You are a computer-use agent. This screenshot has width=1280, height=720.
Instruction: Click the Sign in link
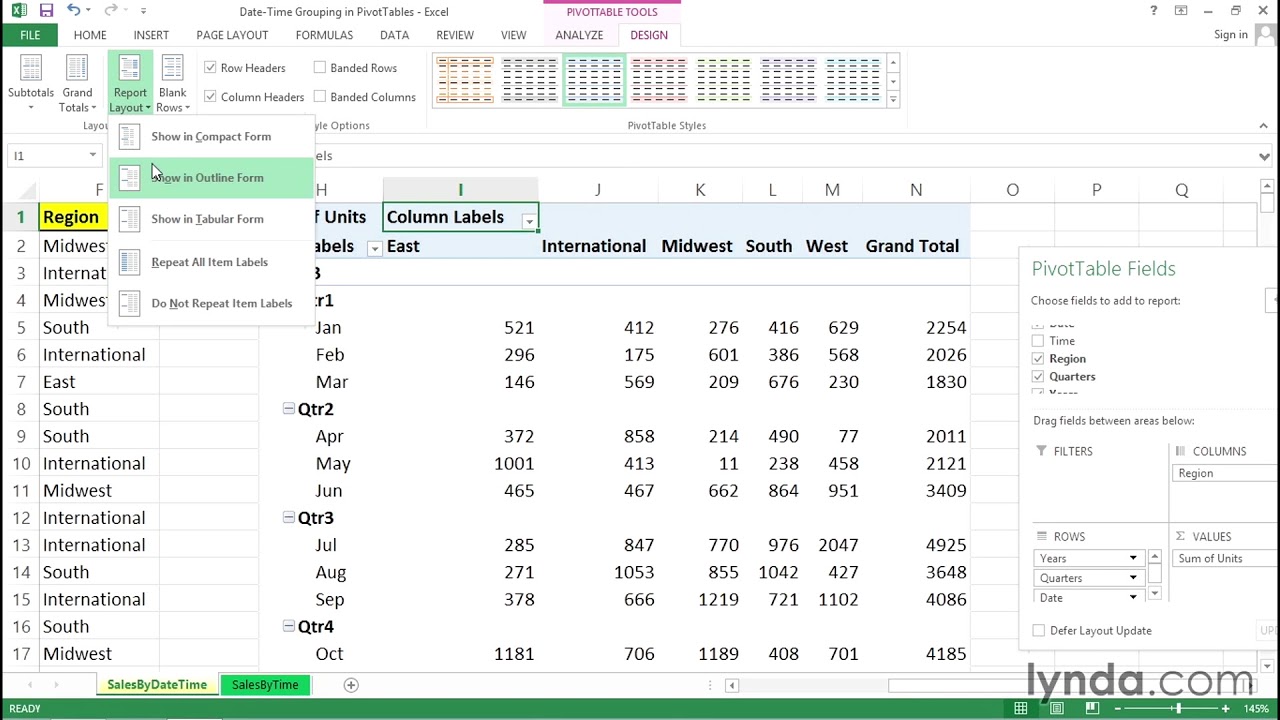[x=1230, y=35]
